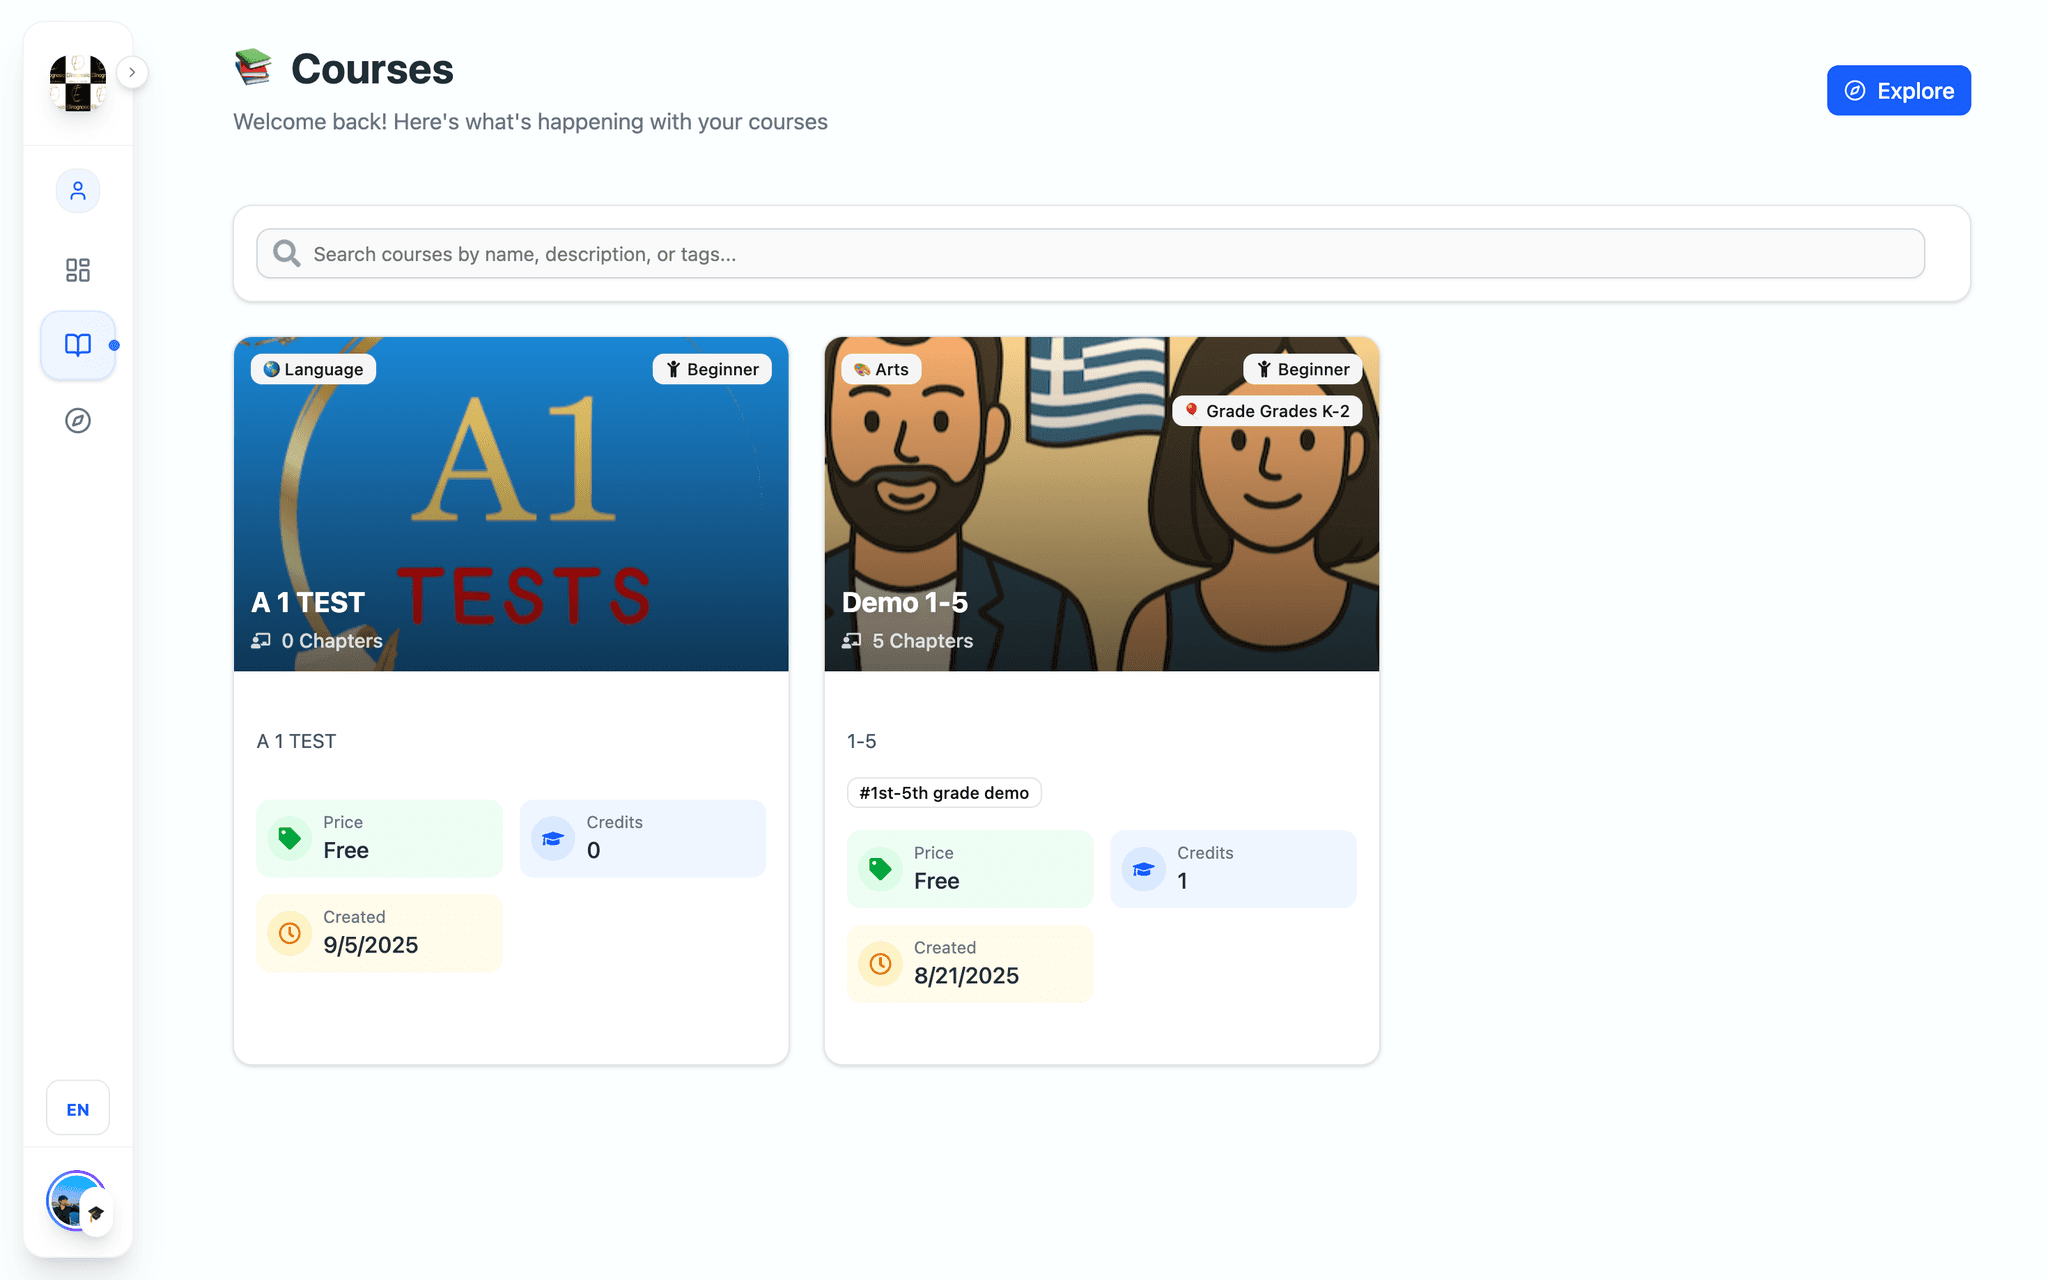The width and height of the screenshot is (2048, 1280).
Task: Open the dashboard grid icon in sidebar
Action: [x=78, y=270]
